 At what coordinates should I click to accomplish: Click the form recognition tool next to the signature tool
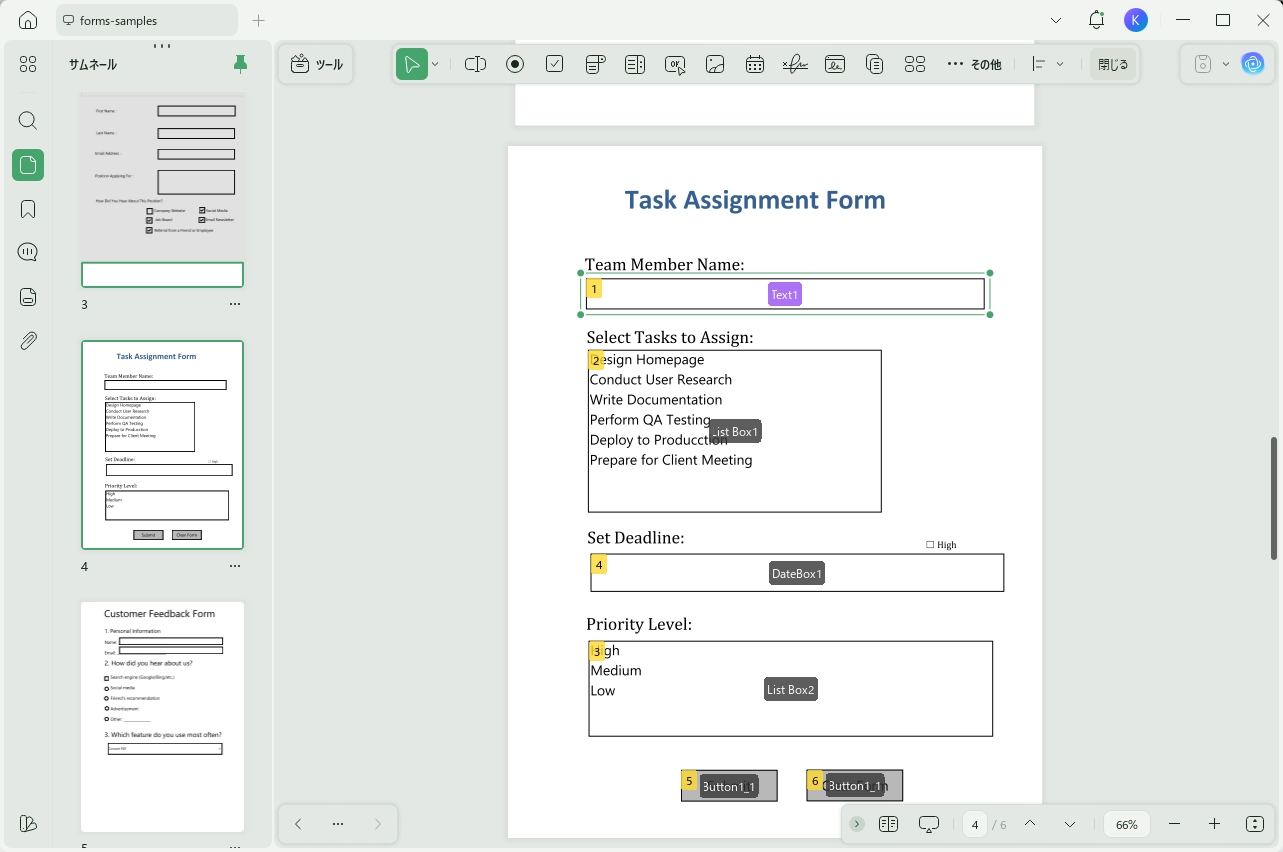[835, 64]
